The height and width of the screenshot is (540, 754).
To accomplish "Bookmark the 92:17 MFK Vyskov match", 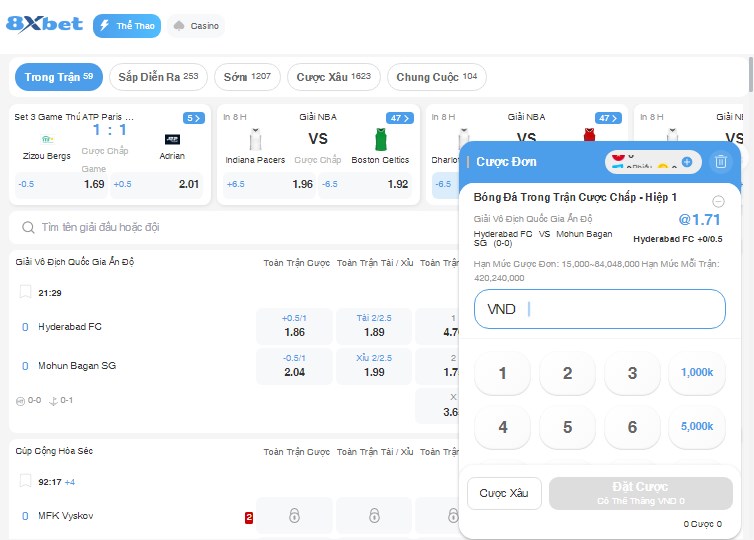I will tap(25, 481).
